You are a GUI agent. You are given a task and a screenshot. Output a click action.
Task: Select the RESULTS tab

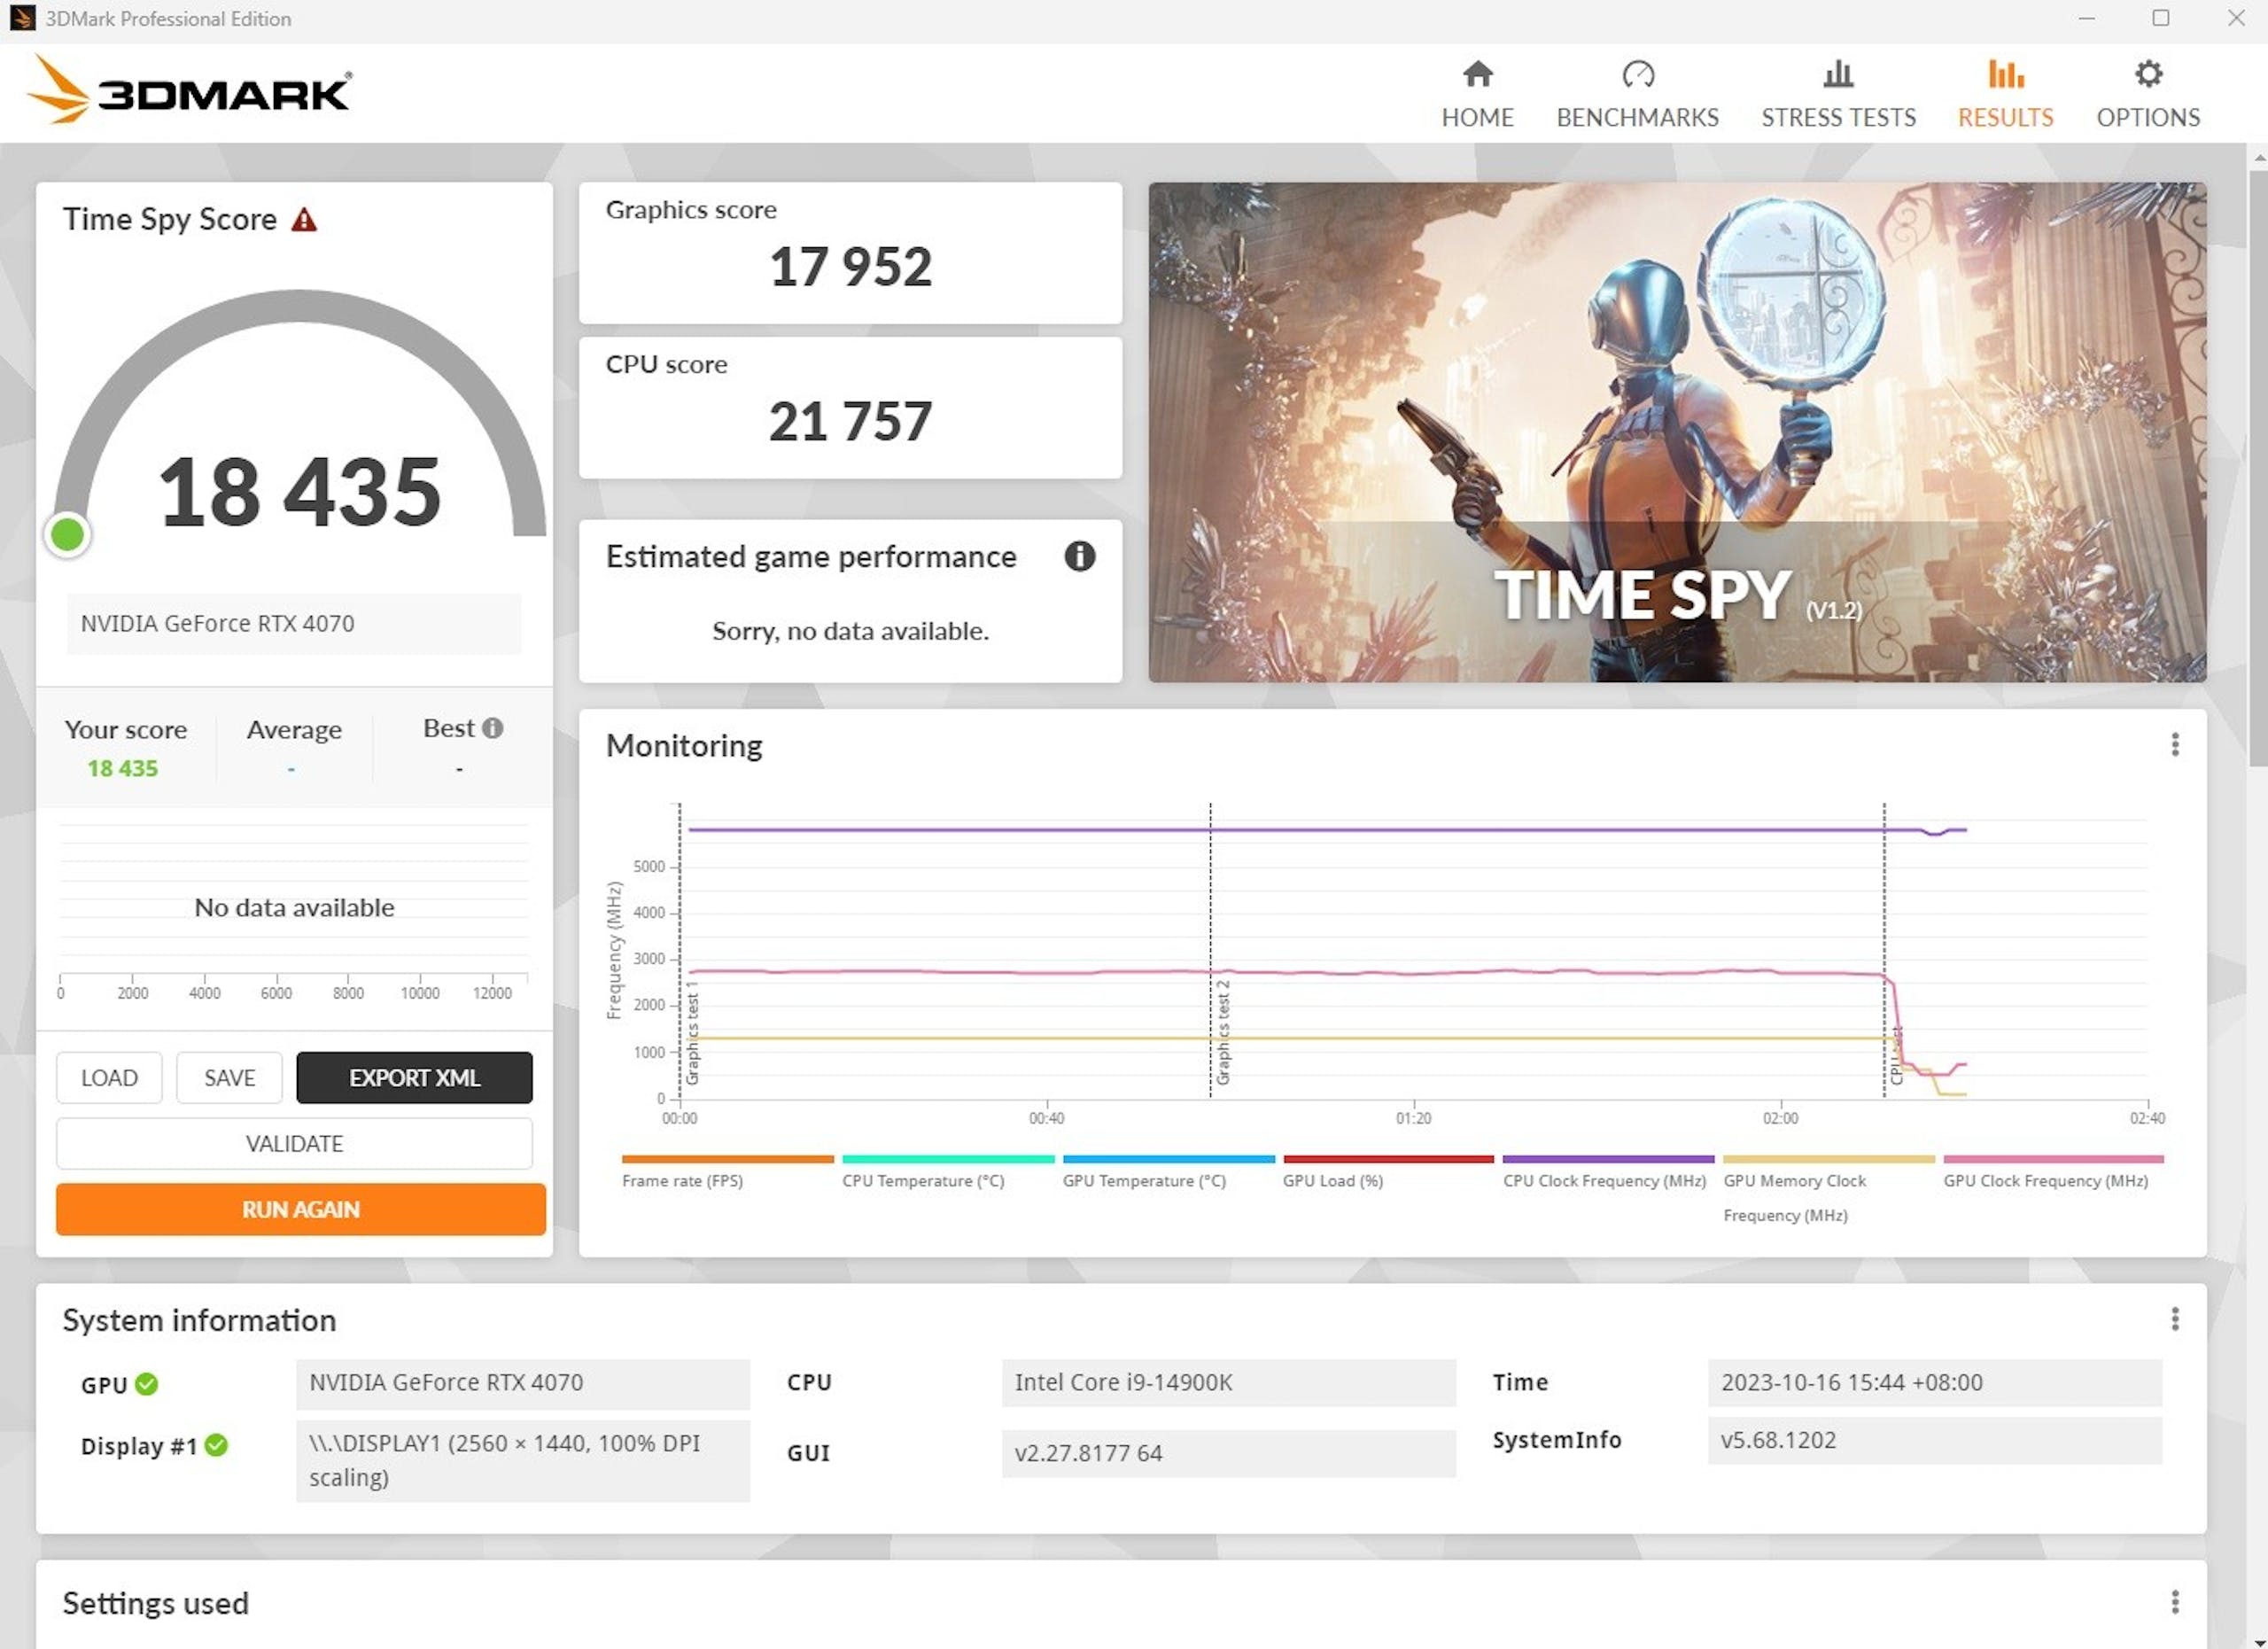[x=2005, y=94]
